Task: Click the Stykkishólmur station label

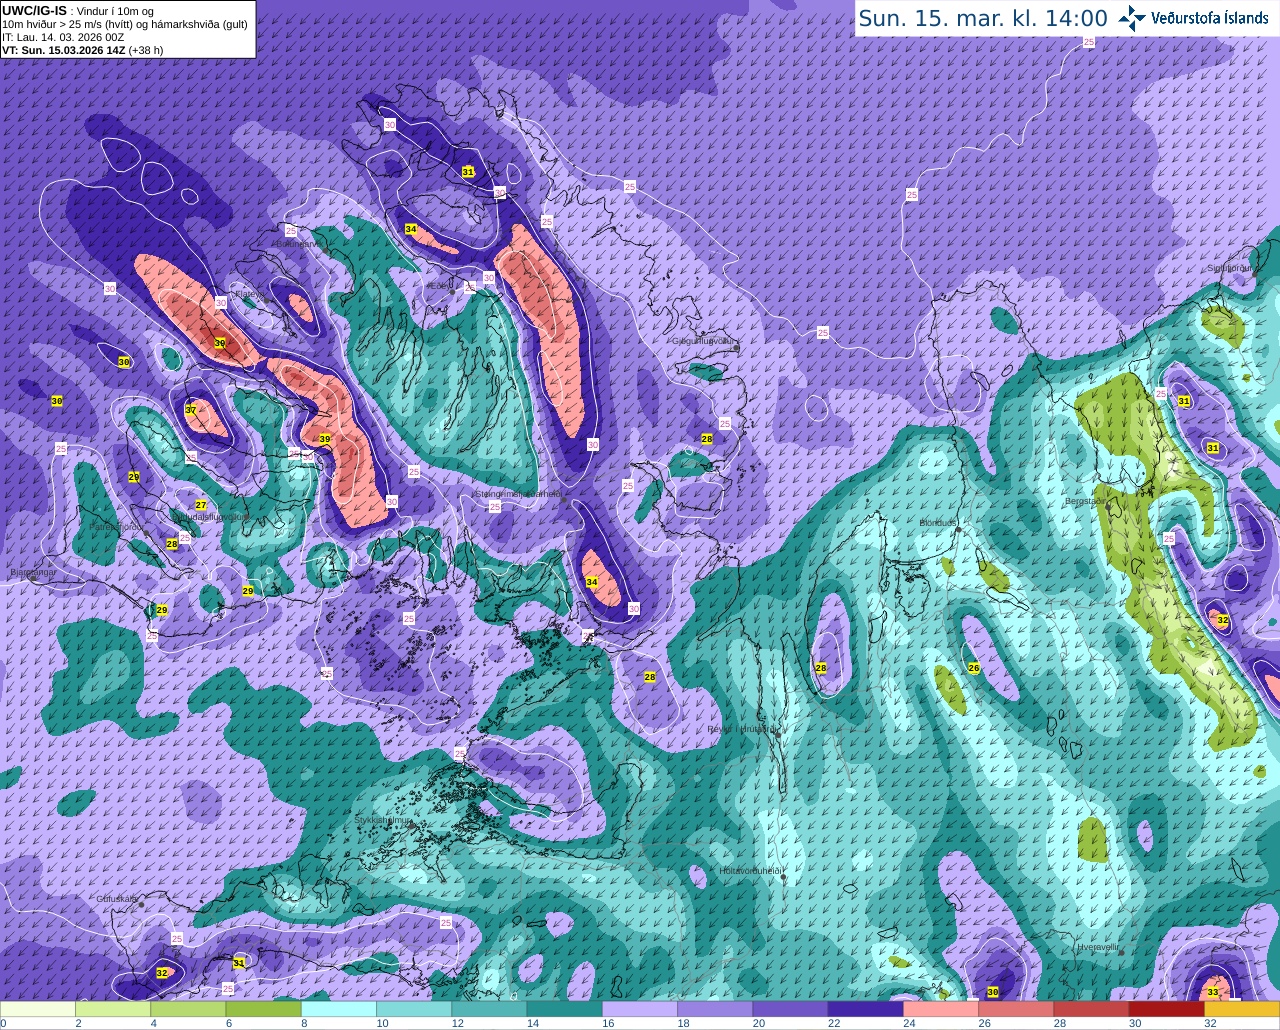Action: 384,819
